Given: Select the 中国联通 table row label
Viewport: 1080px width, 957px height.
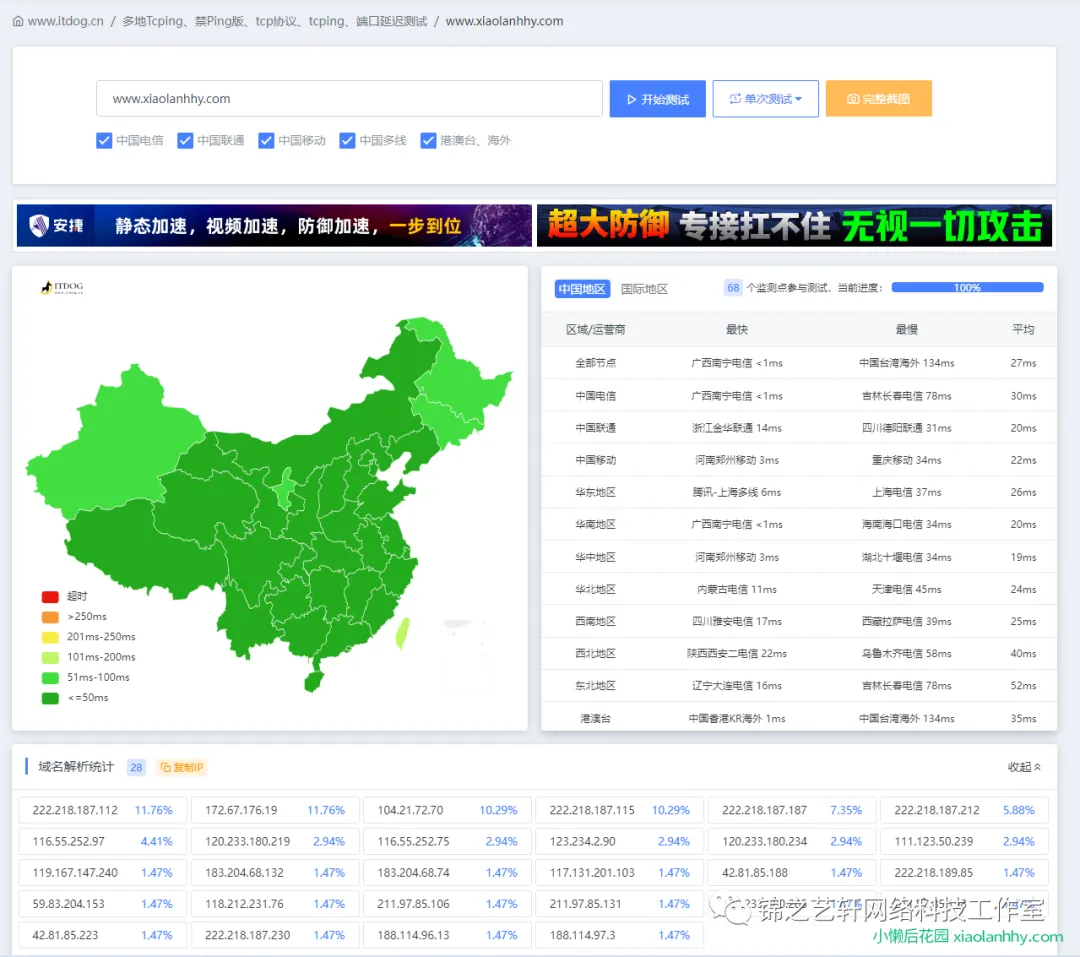Looking at the screenshot, I should [x=596, y=428].
